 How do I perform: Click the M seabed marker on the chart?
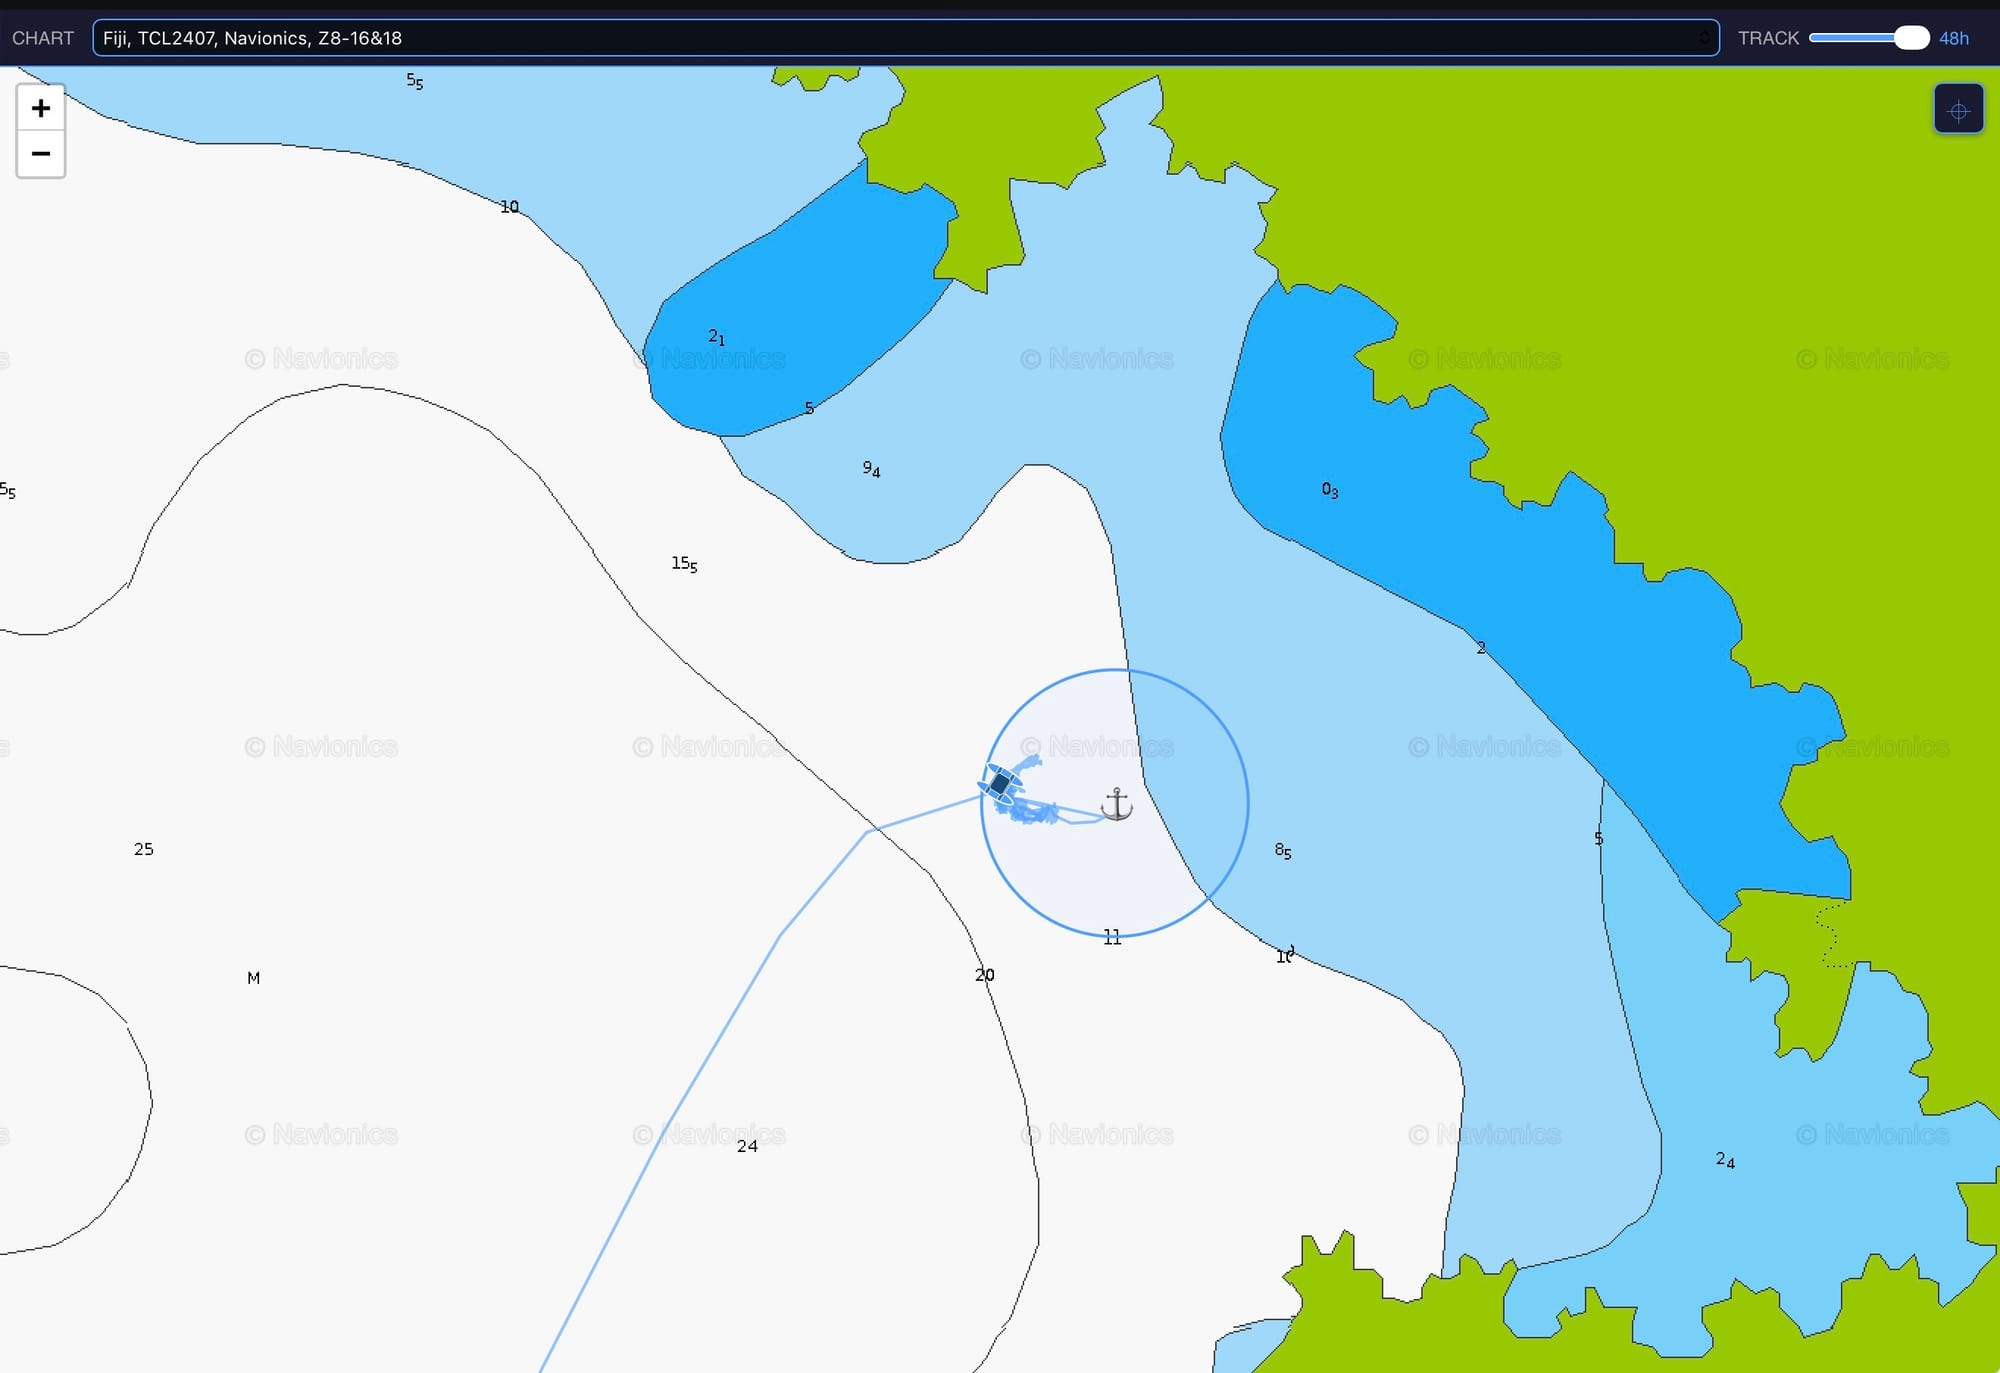tap(254, 978)
